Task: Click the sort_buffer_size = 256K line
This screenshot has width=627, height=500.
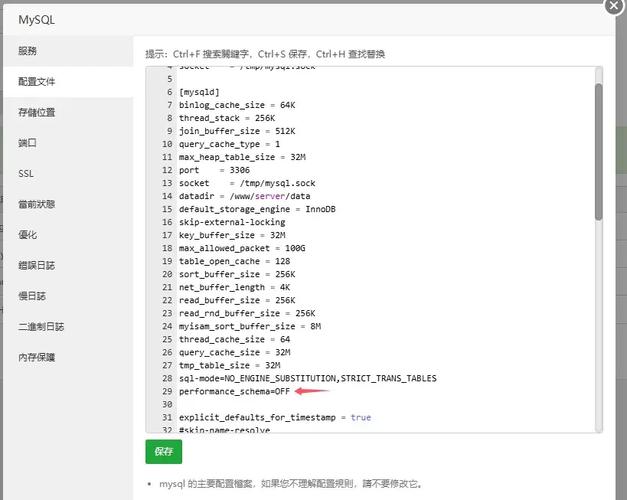Action: [x=237, y=274]
